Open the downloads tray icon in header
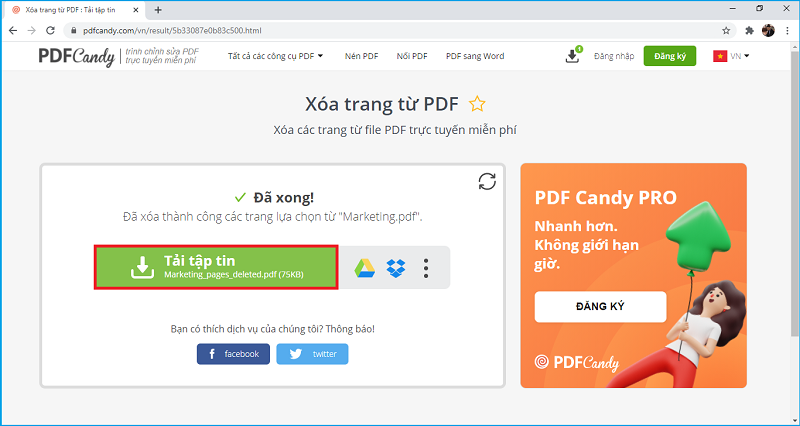This screenshot has width=800, height=426. tap(573, 56)
